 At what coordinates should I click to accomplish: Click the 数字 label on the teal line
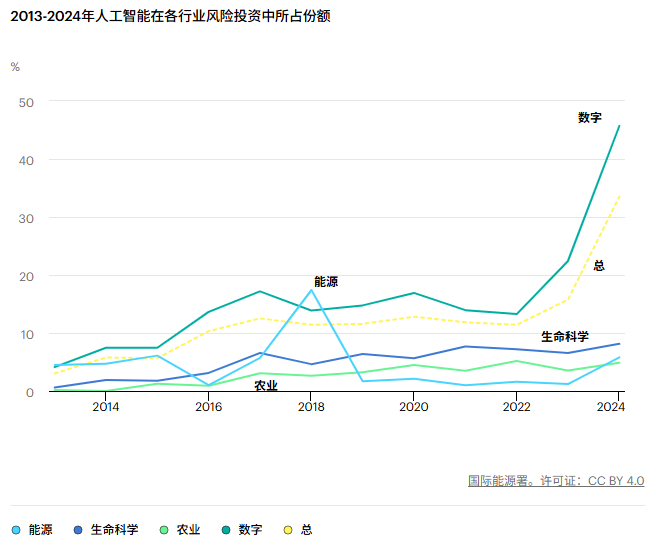590,118
